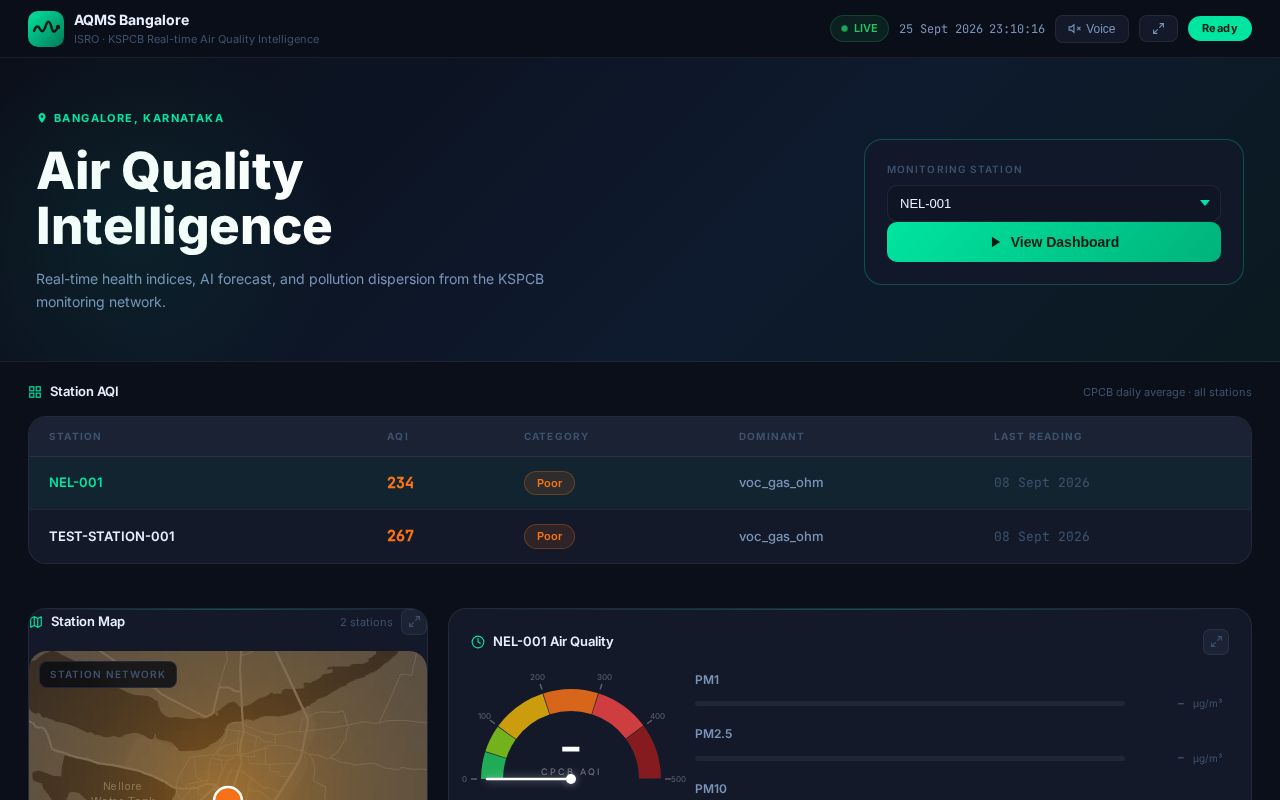
Task: Click AQI value 267
Action: pyautogui.click(x=400, y=536)
